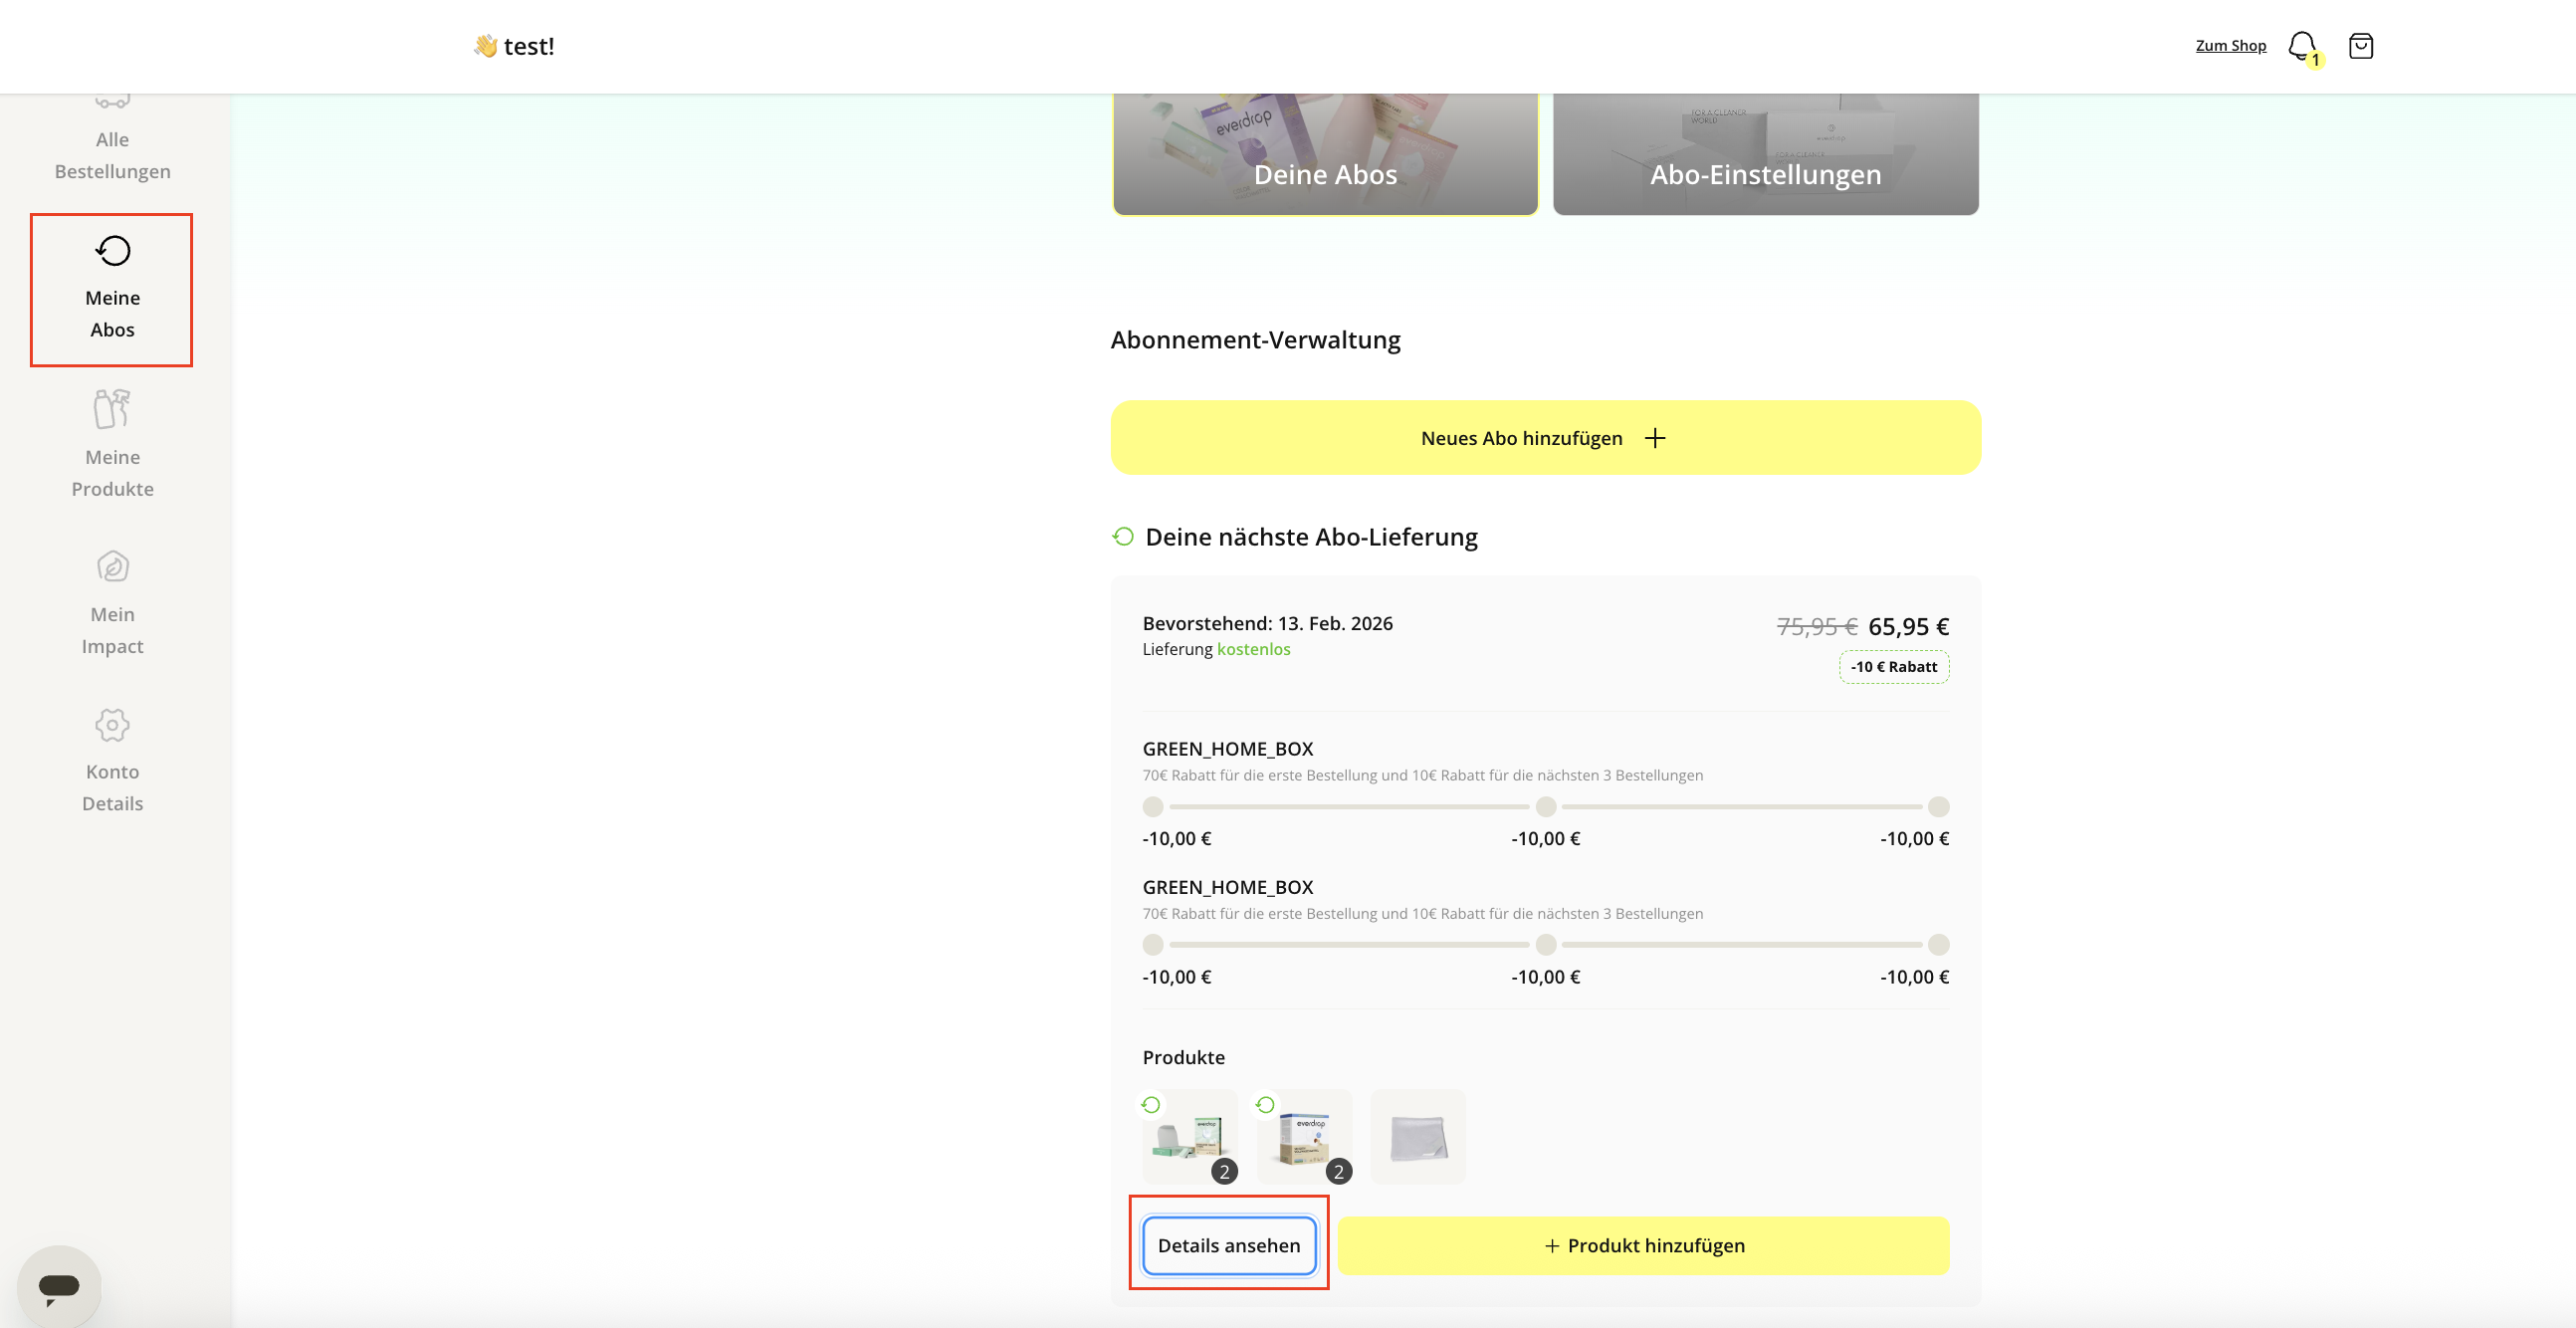Click middle dot of second GREEN_HOME_BOX progress

[x=1545, y=944]
